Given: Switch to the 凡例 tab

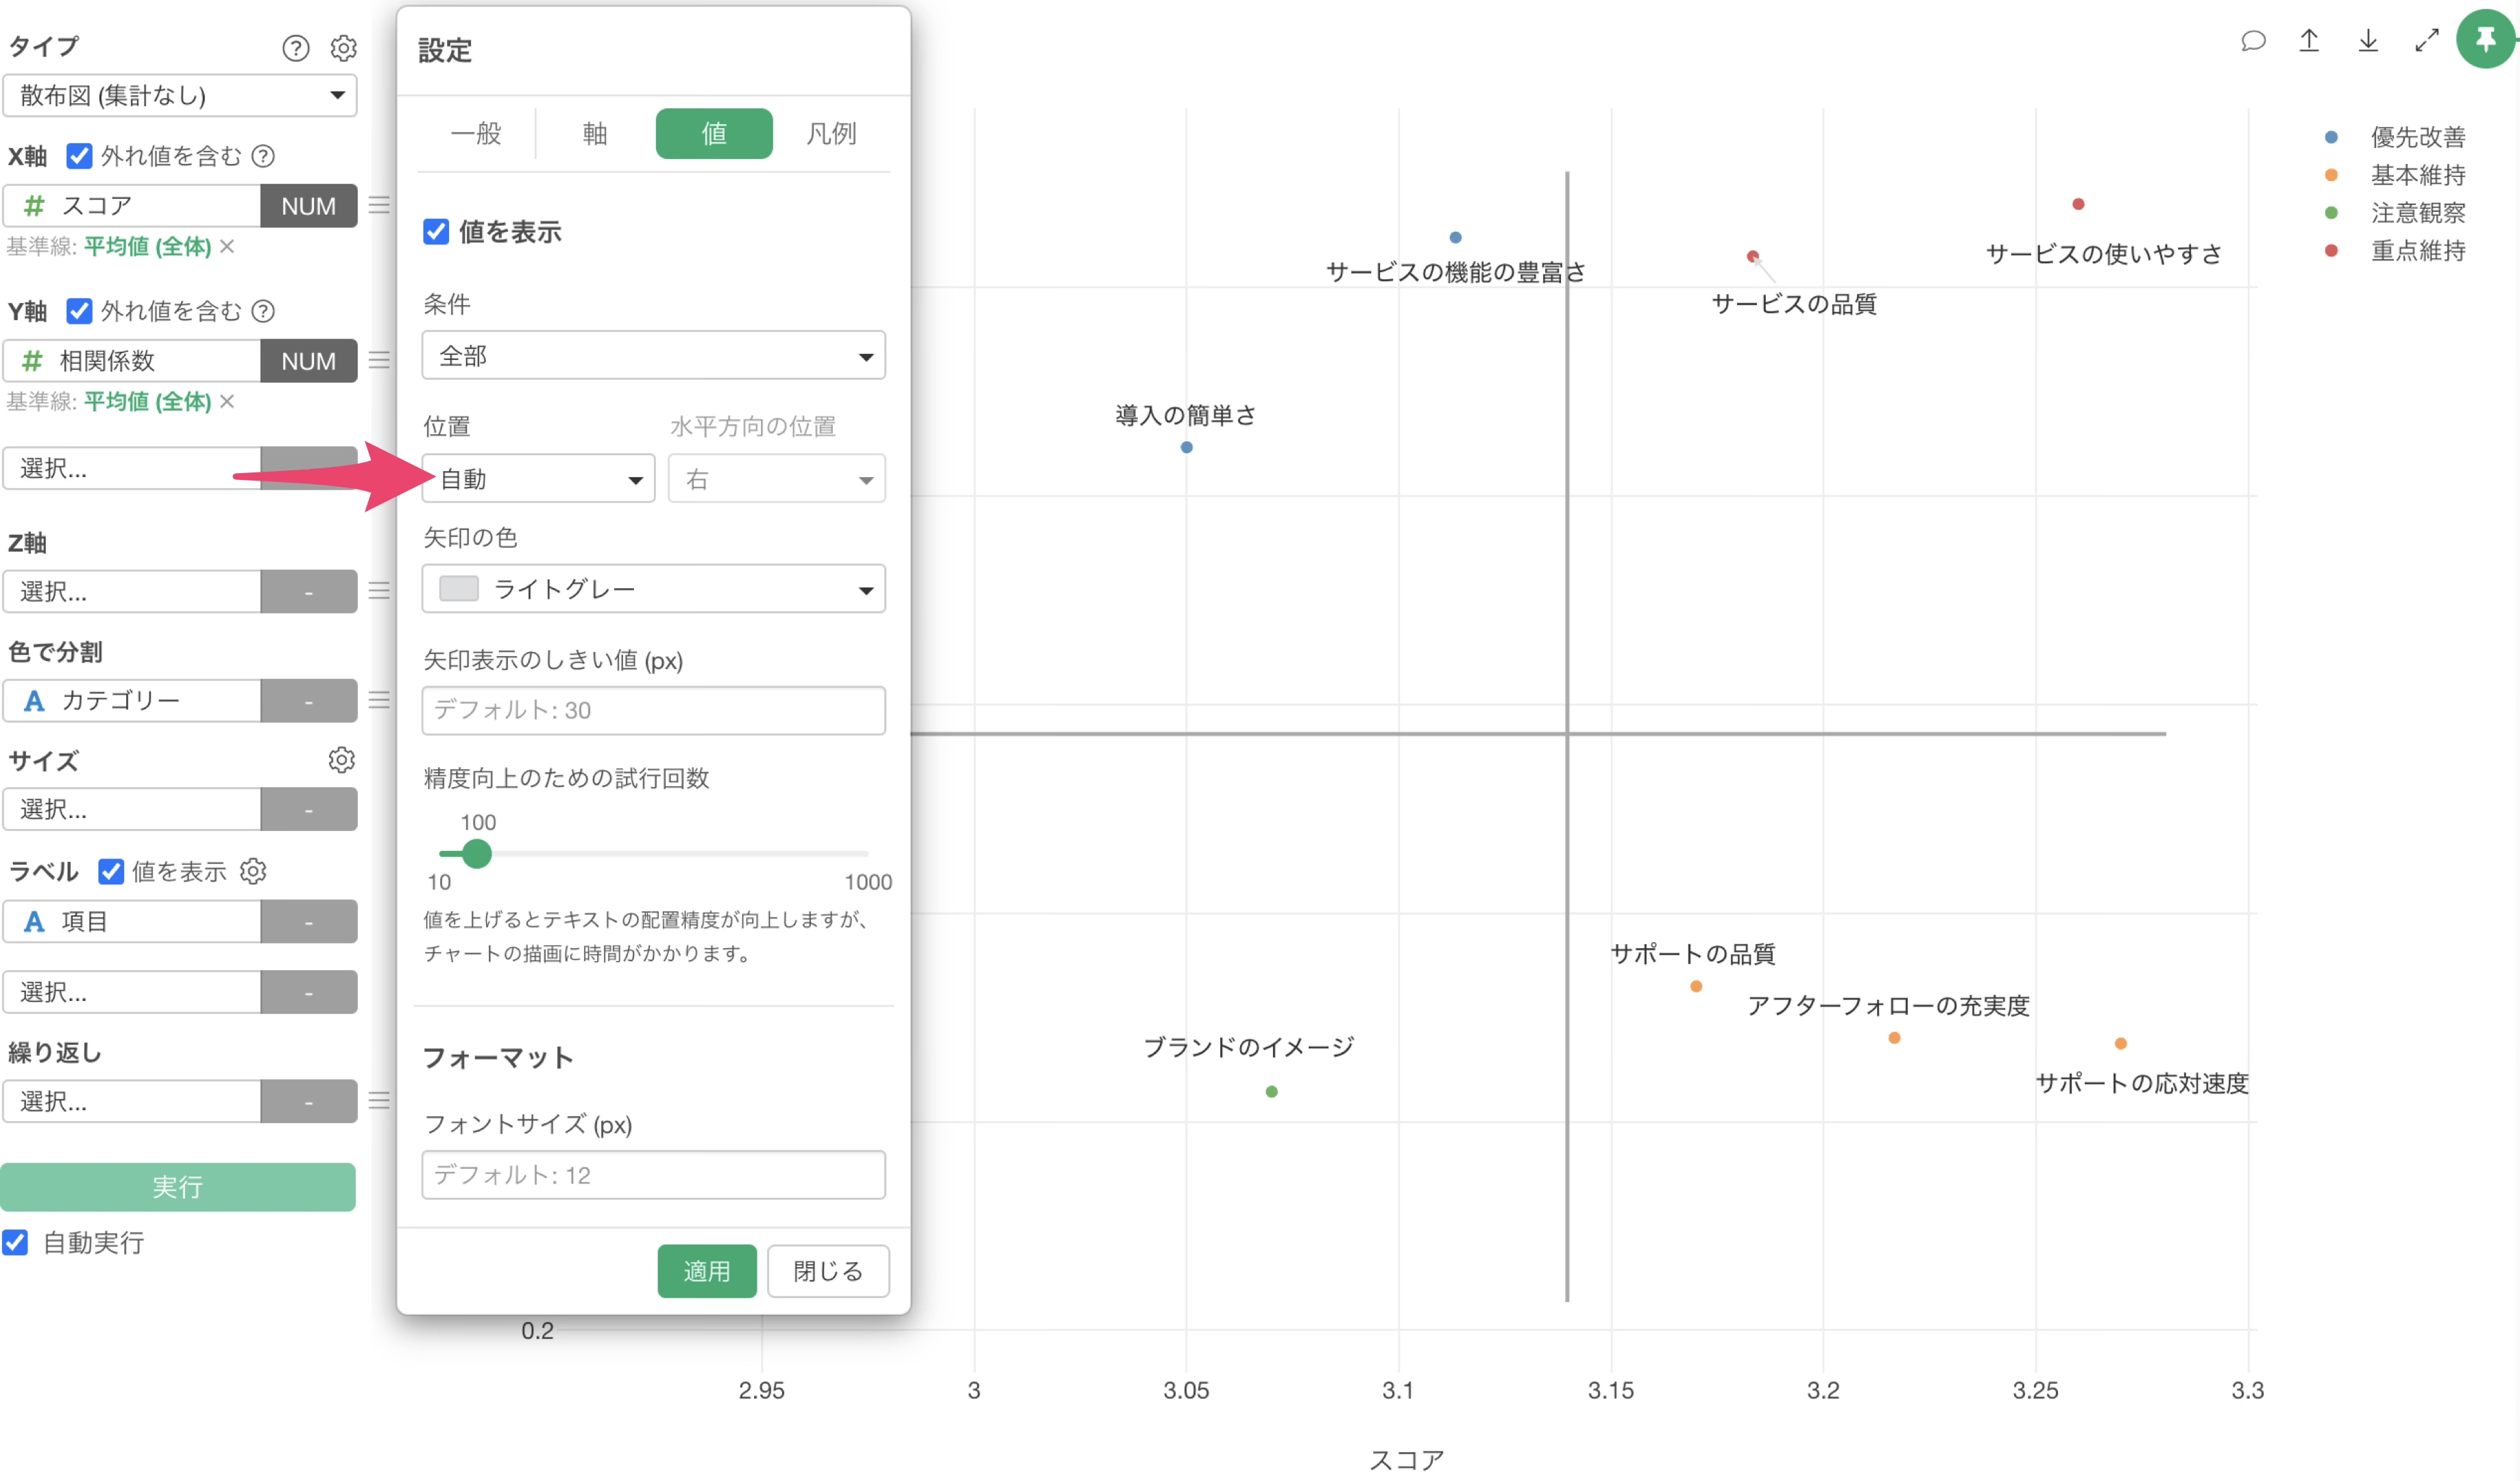Looking at the screenshot, I should click(x=831, y=134).
